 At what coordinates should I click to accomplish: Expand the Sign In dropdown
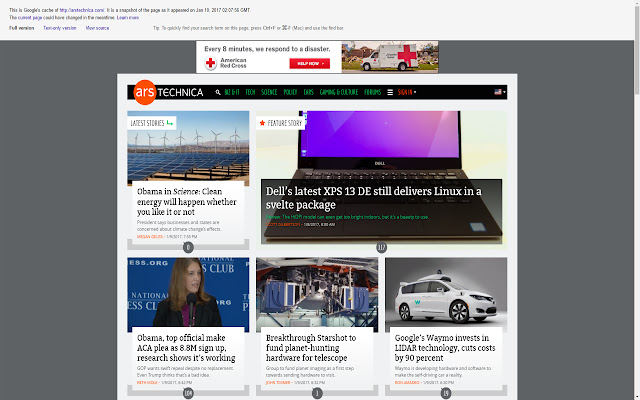407,92
